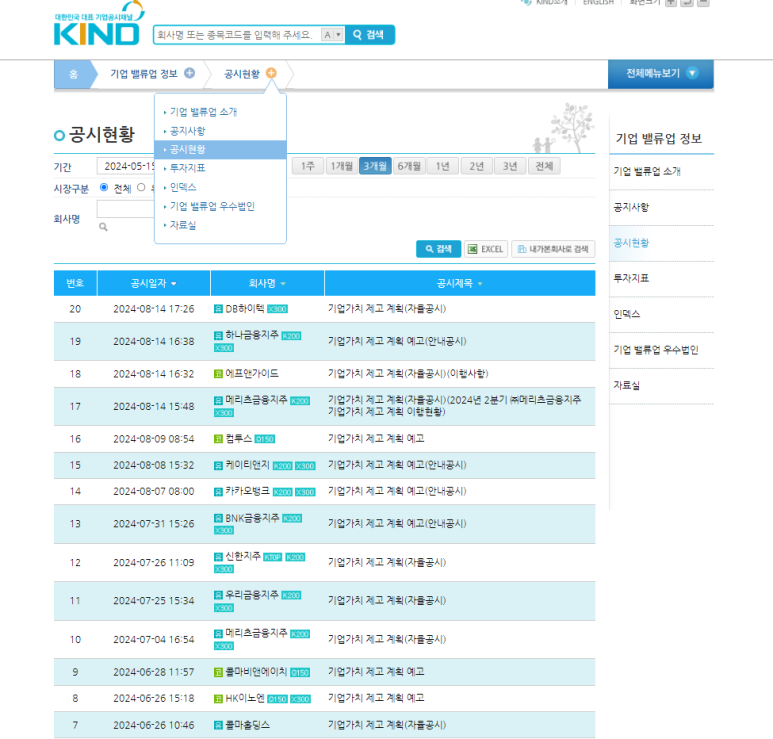This screenshot has height=739, width=773.
Task: Open sidebar link 투자지표
Action: coord(631,279)
